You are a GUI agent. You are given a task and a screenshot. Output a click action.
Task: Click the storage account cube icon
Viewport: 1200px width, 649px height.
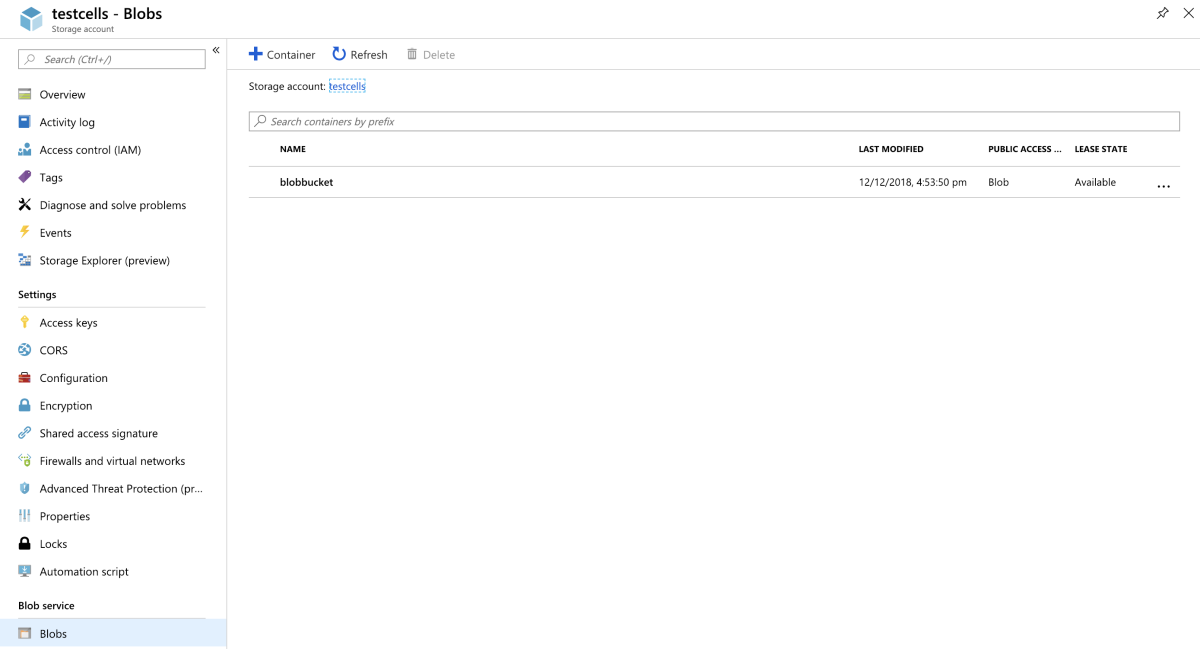(31, 19)
